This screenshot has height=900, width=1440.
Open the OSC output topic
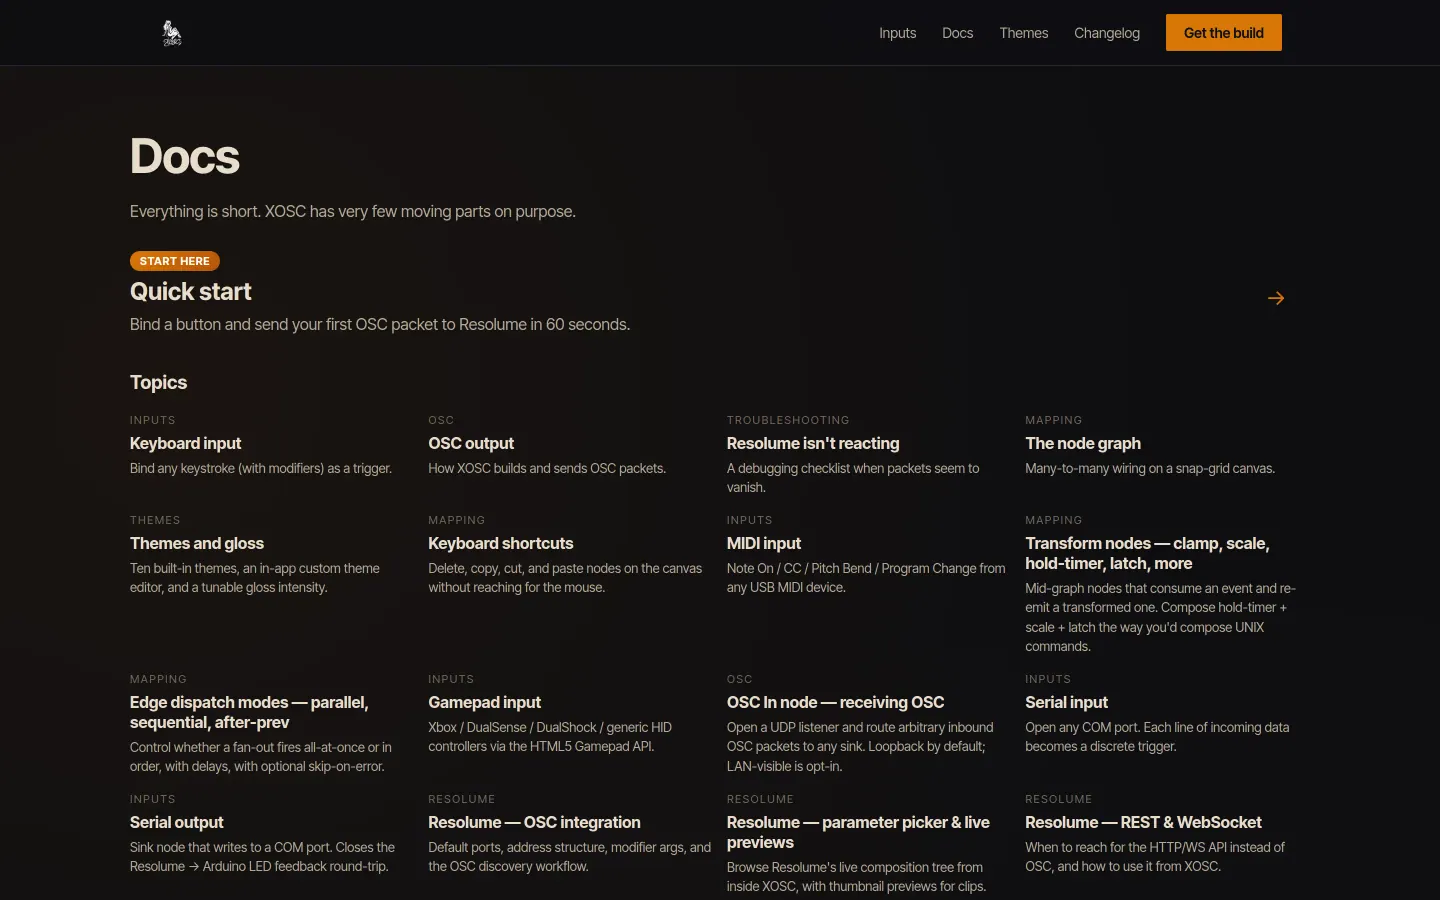point(471,443)
